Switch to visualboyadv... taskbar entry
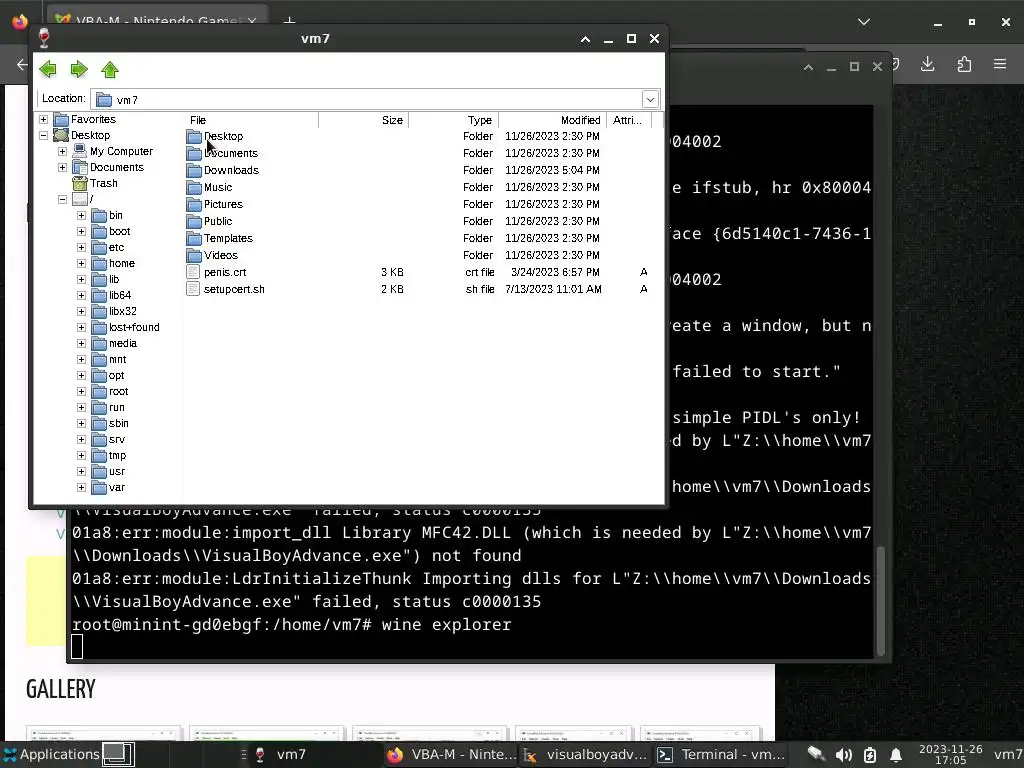The image size is (1024, 768). pyautogui.click(x=586, y=754)
